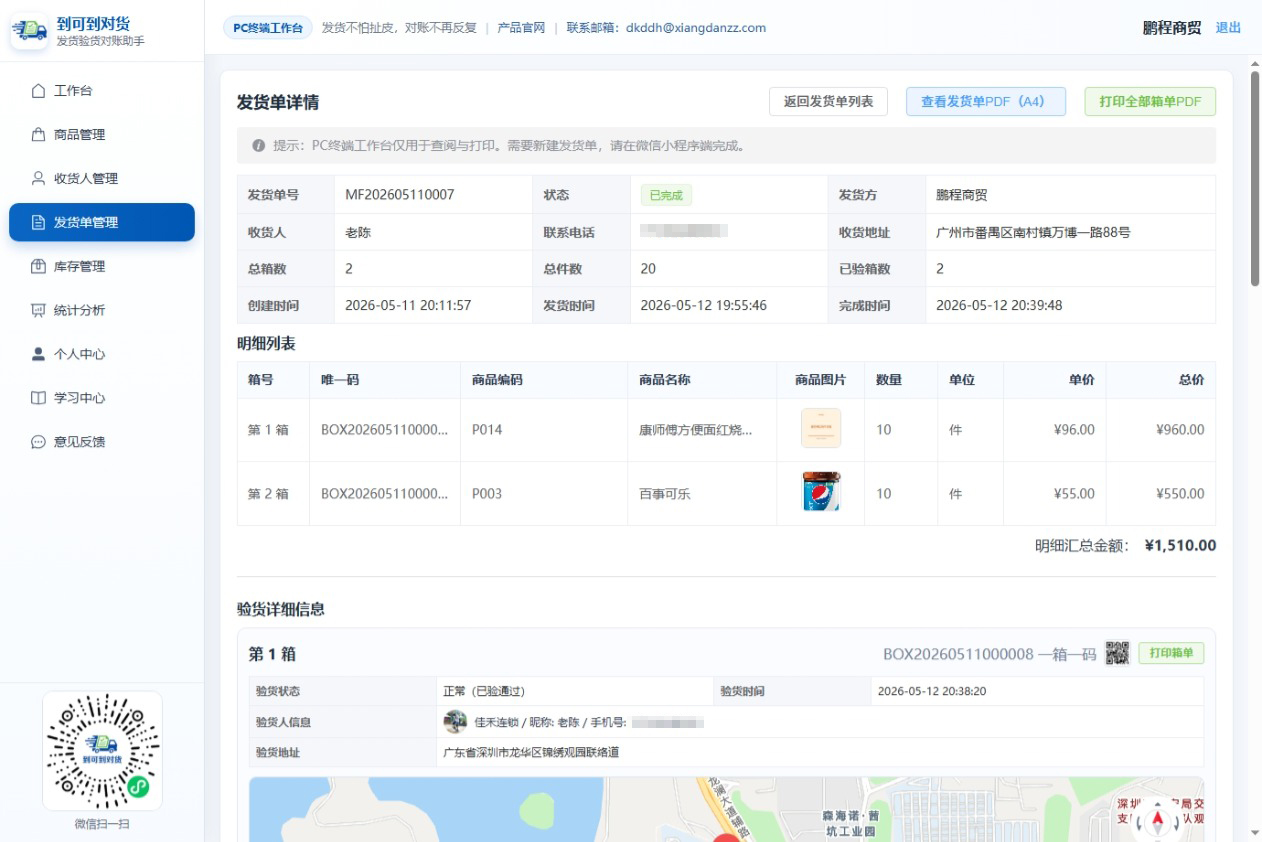This screenshot has width=1262, height=842.
Task: Click the info icon before 提示
Action: (x=259, y=146)
